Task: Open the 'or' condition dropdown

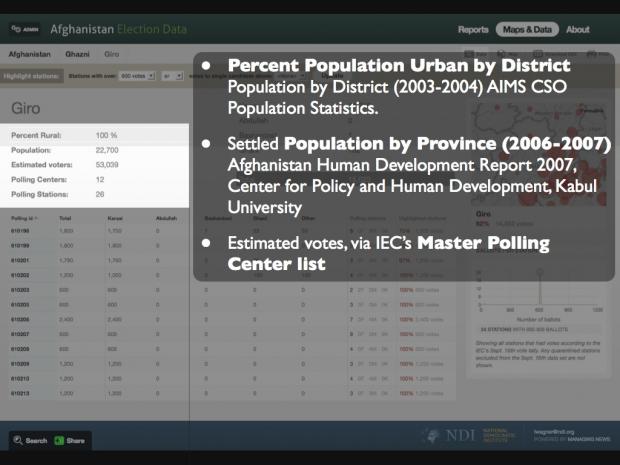Action: [172, 76]
